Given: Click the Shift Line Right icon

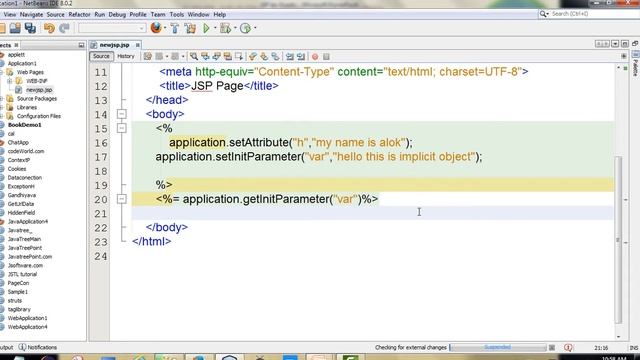Looking at the screenshot, I should tap(301, 56).
